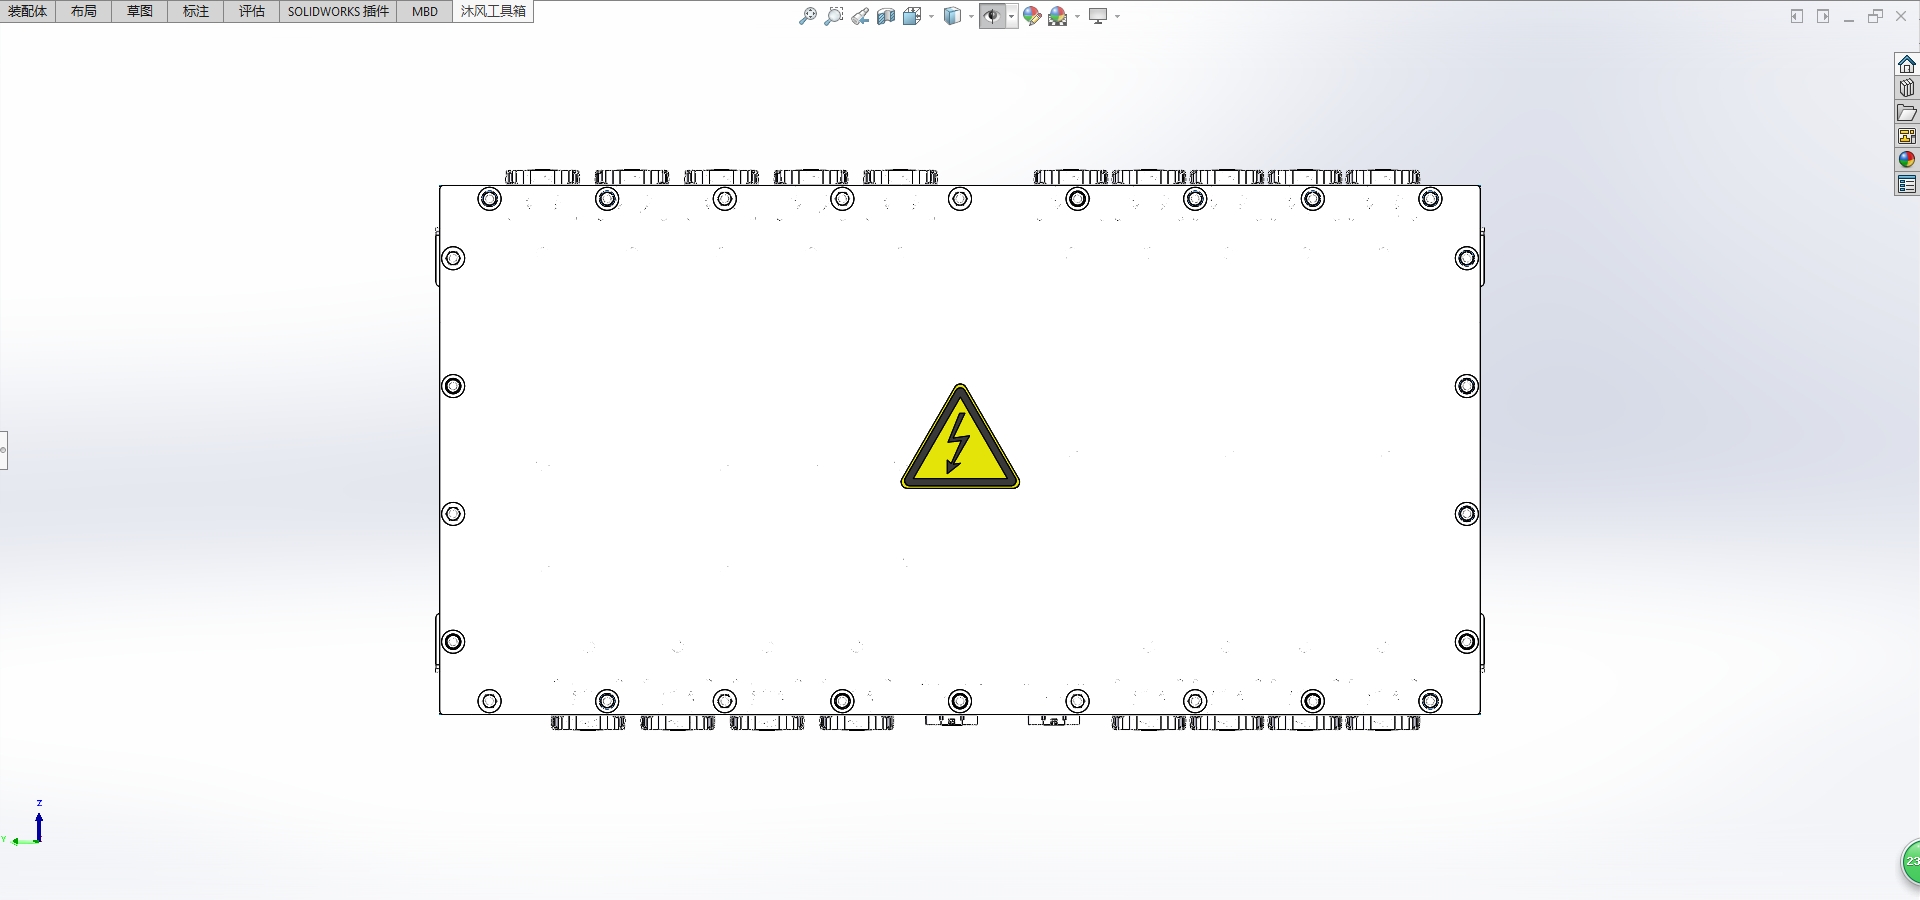Click the blue Z axis of the triad
The image size is (1920, 900).
(39, 826)
